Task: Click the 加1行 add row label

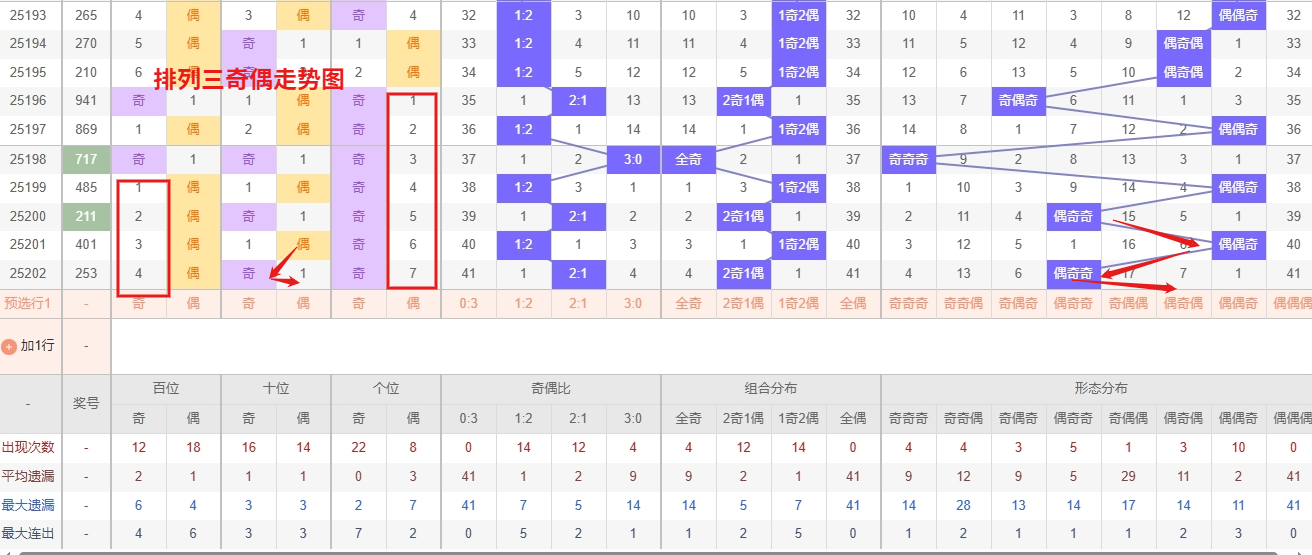Action: click(x=36, y=346)
